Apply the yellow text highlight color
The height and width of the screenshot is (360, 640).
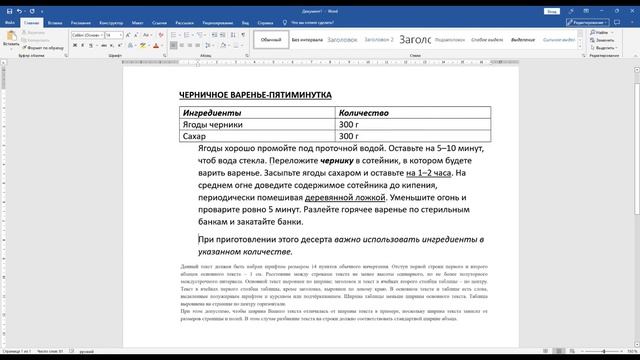(x=142, y=45)
